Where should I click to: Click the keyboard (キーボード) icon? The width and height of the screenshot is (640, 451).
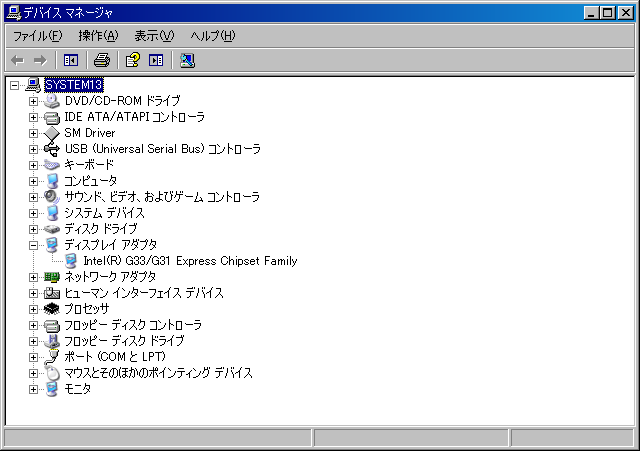pyautogui.click(x=52, y=165)
